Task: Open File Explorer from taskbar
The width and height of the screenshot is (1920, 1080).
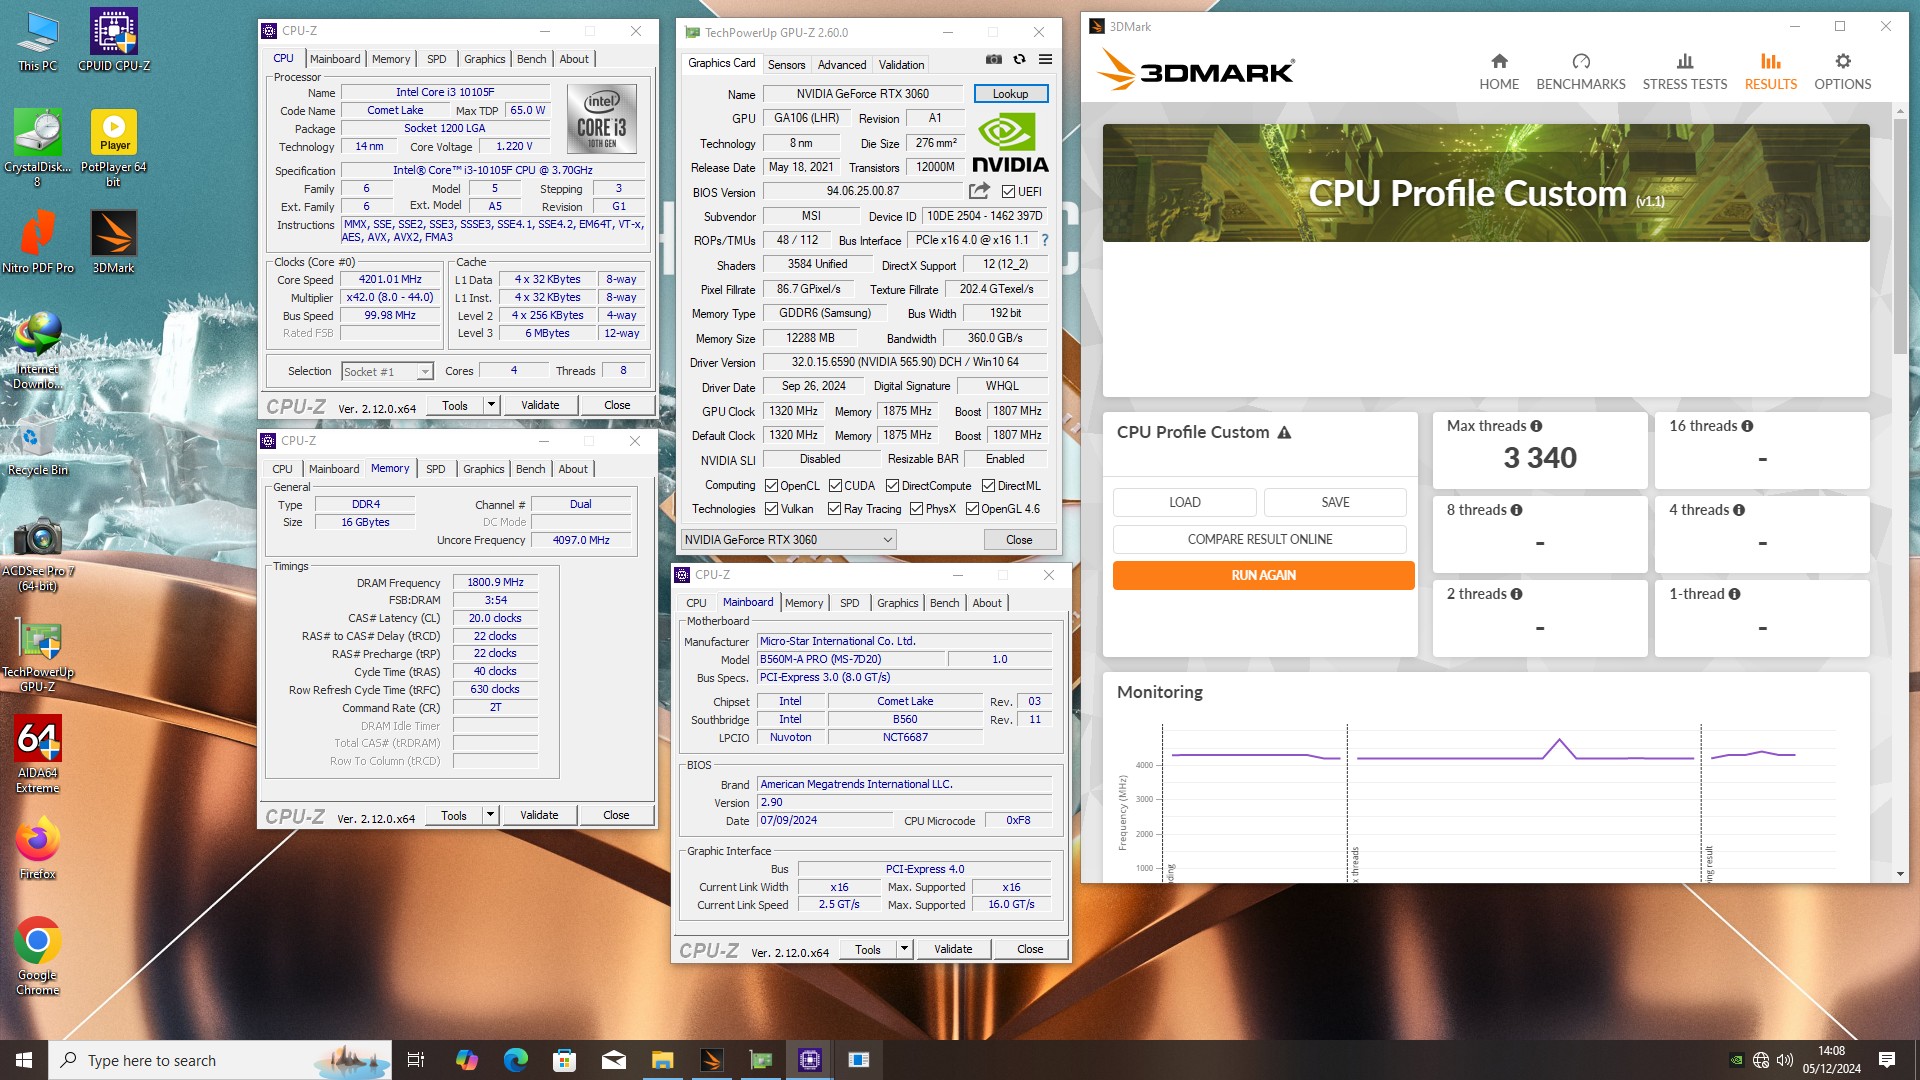Action: tap(662, 1060)
